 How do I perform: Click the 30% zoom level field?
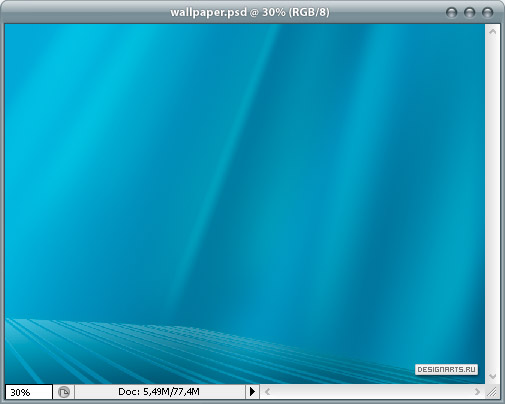click(x=29, y=392)
